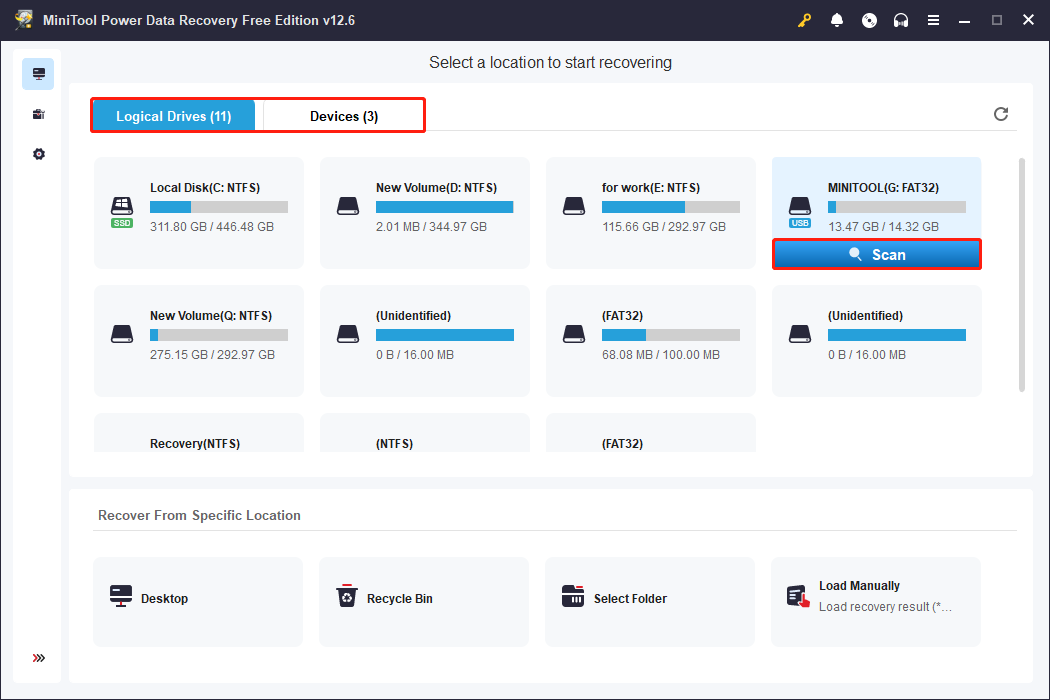The image size is (1050, 700).
Task: Recover from the Desktop location
Action: click(x=198, y=602)
